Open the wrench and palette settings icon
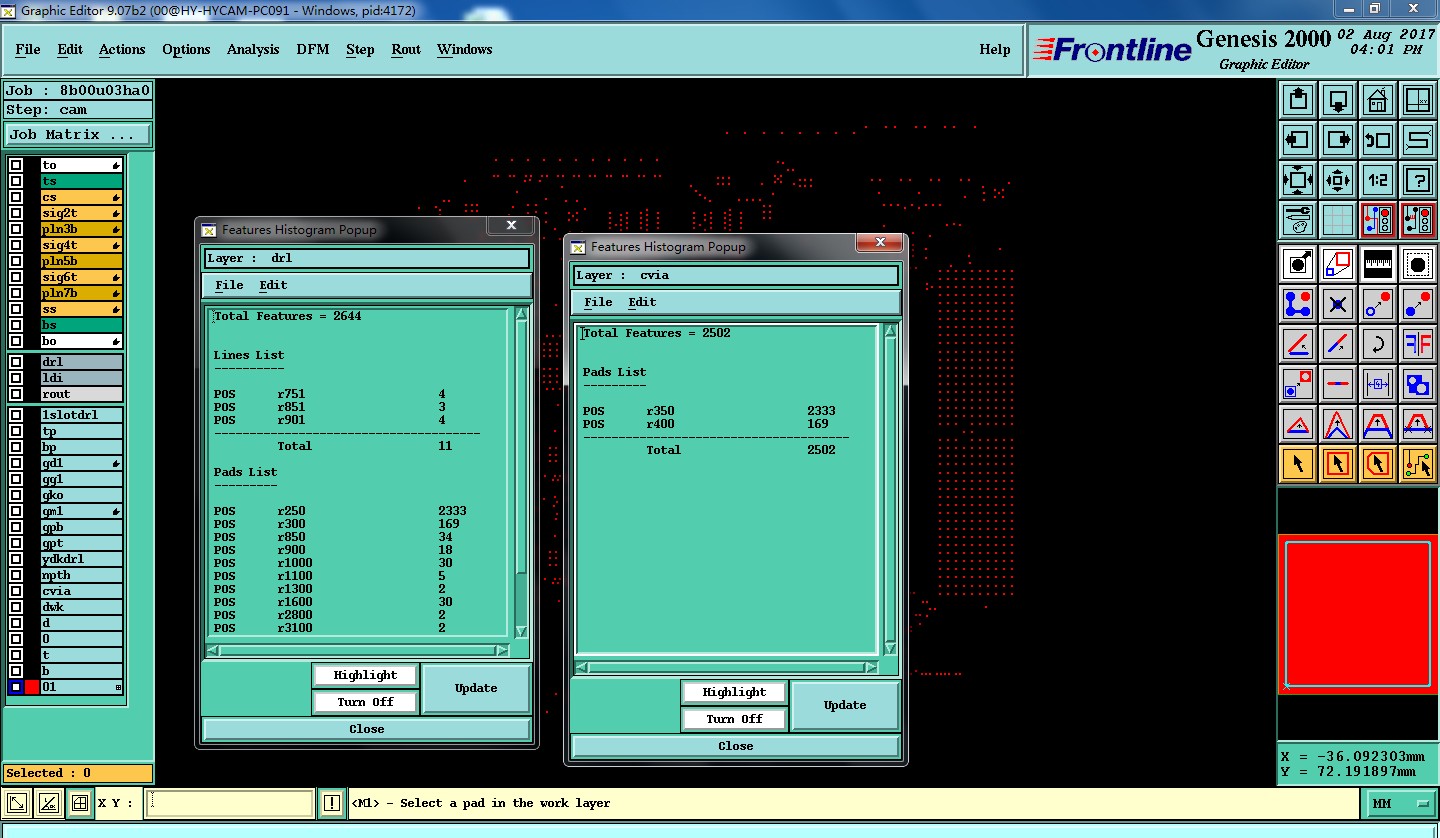Viewport: 1440px width, 838px height. [x=1297, y=219]
